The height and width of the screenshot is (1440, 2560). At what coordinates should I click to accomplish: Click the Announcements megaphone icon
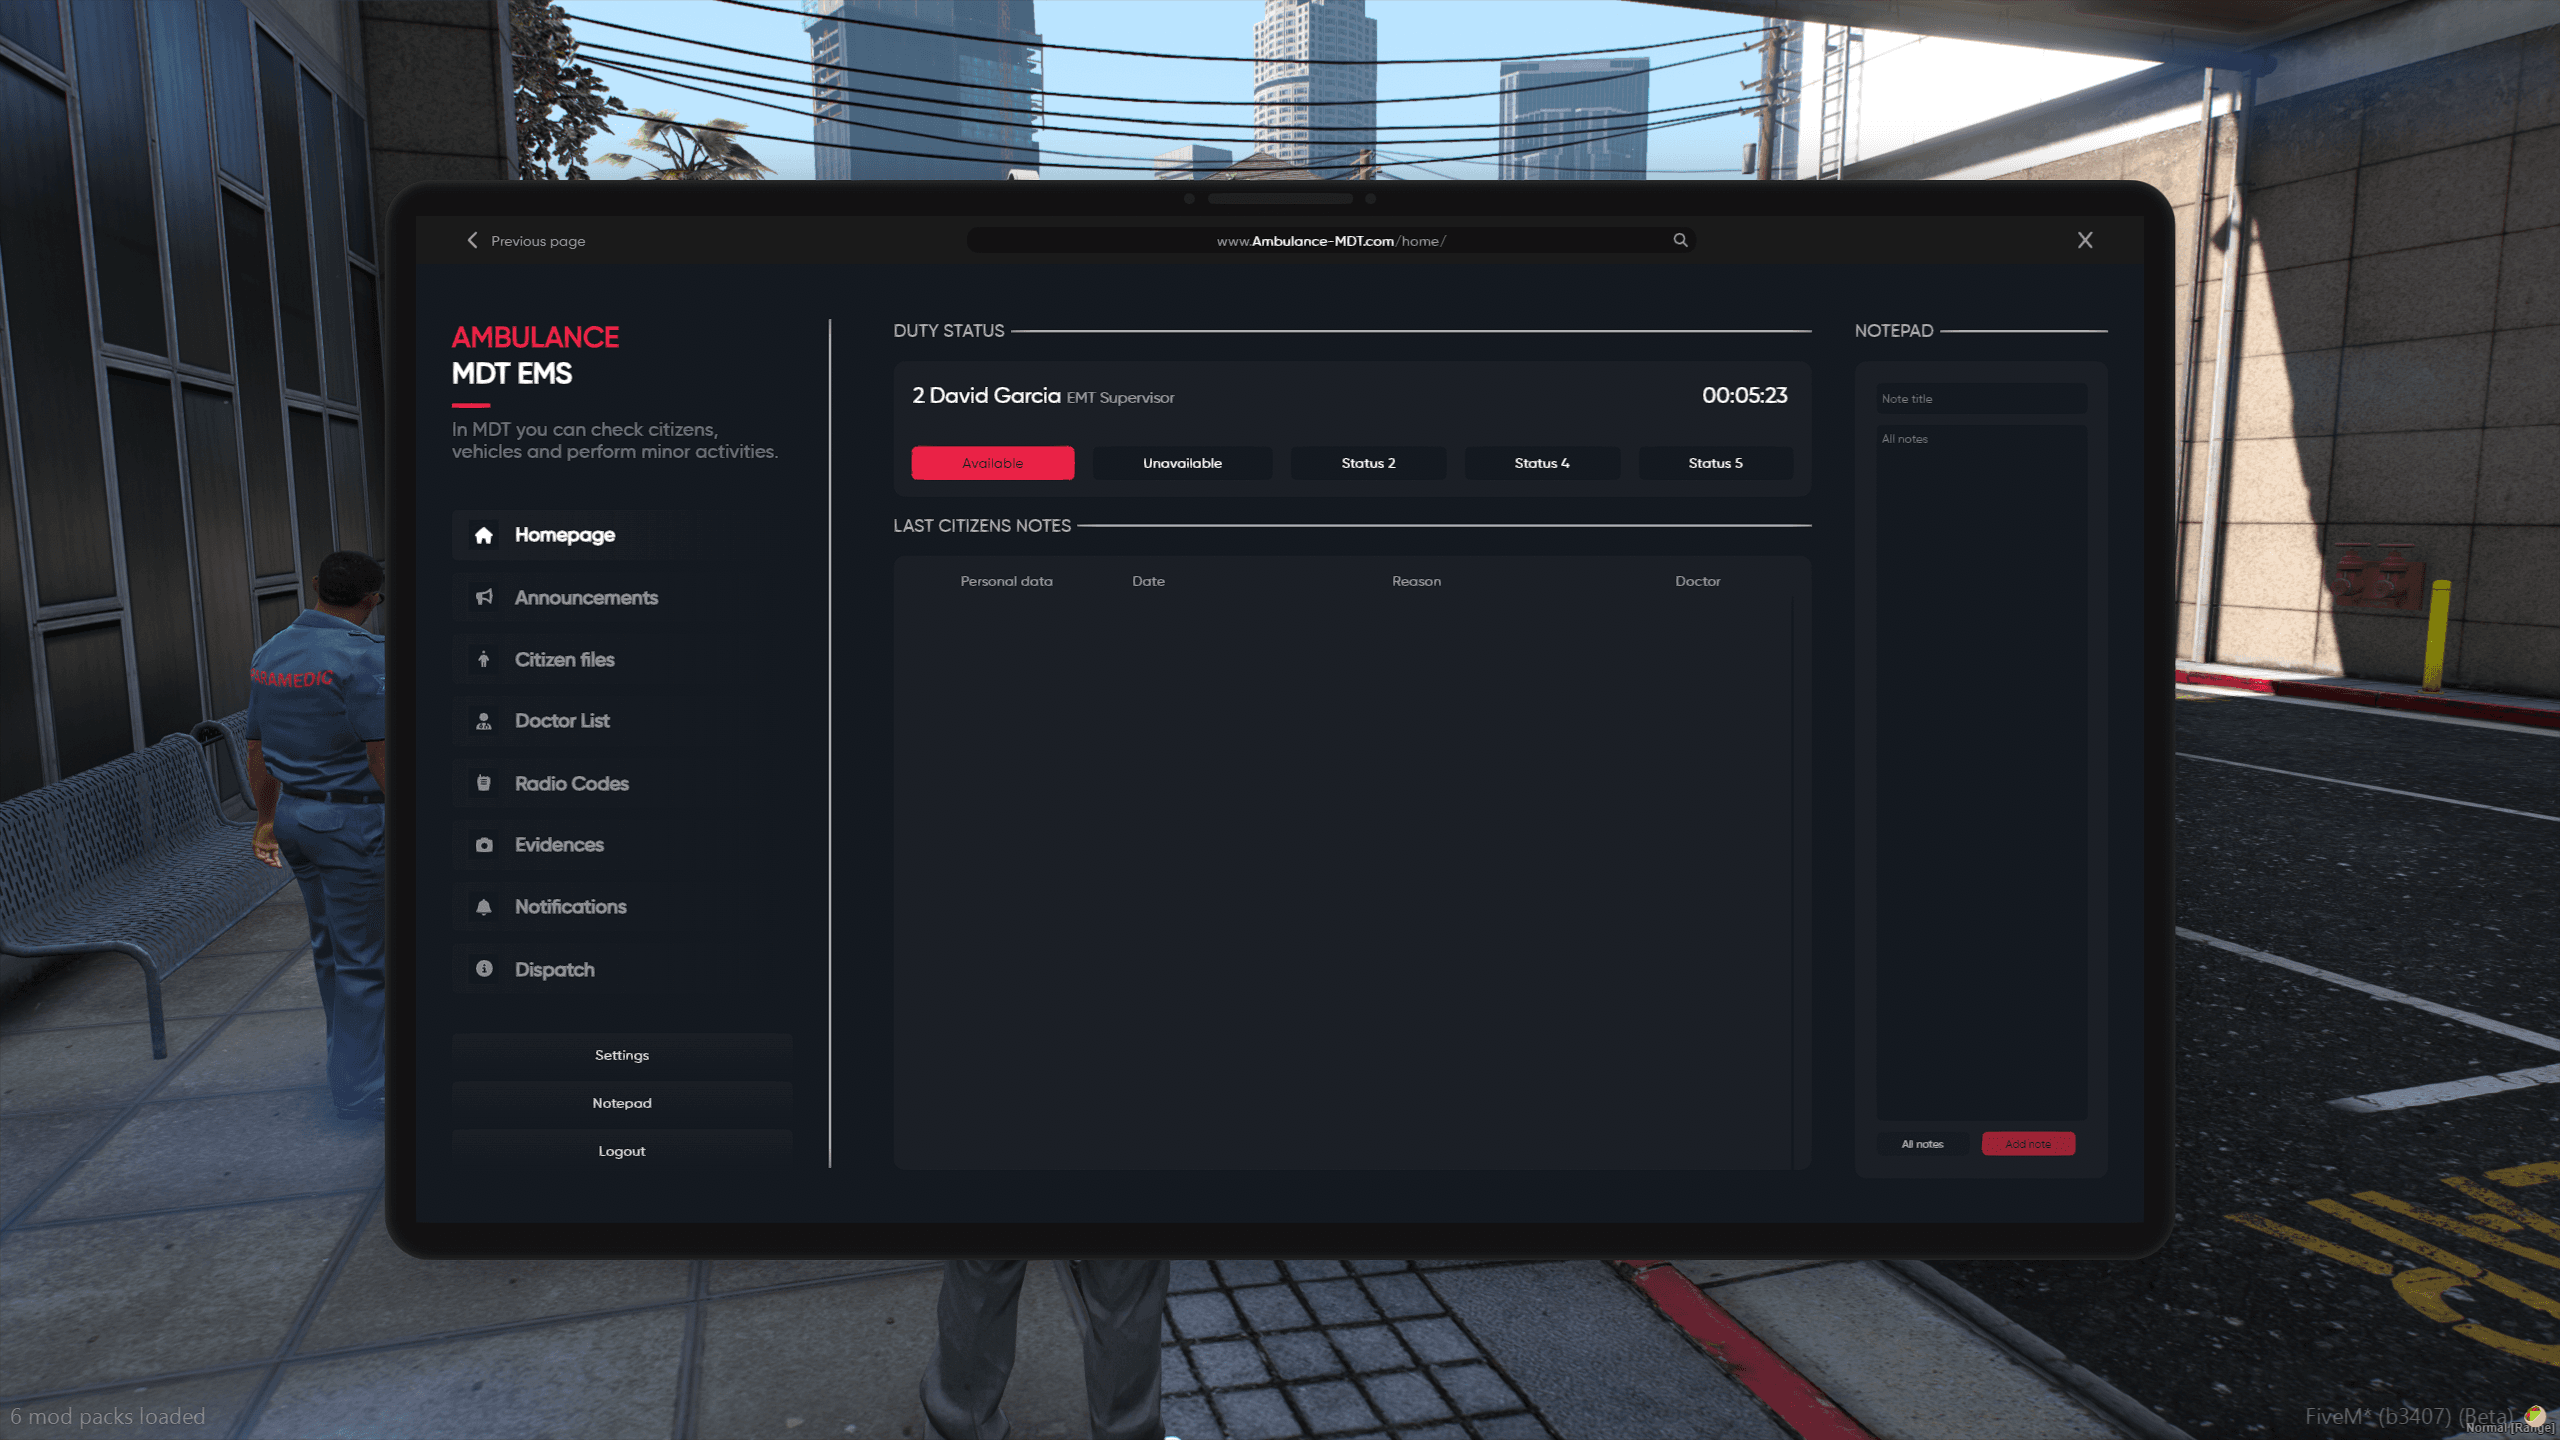coord(484,597)
